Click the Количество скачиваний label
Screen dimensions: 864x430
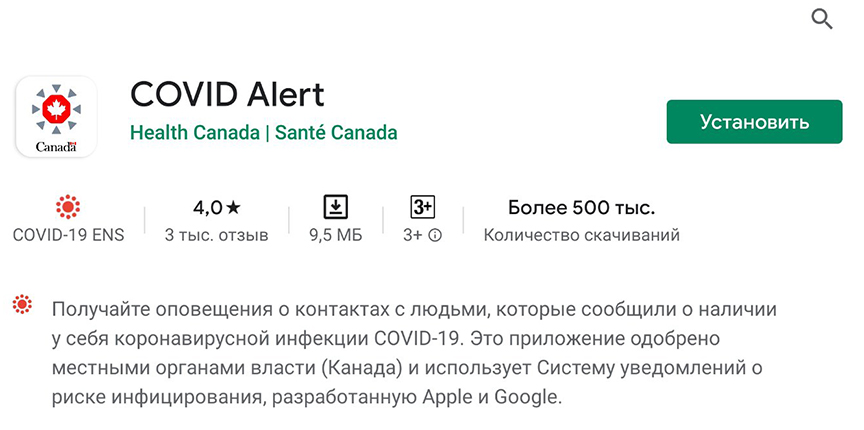(581, 236)
